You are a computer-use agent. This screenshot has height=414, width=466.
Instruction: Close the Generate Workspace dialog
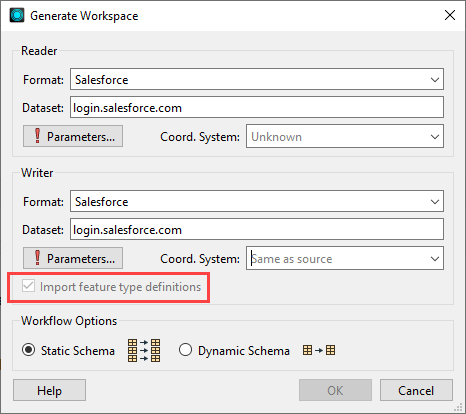tap(450, 15)
